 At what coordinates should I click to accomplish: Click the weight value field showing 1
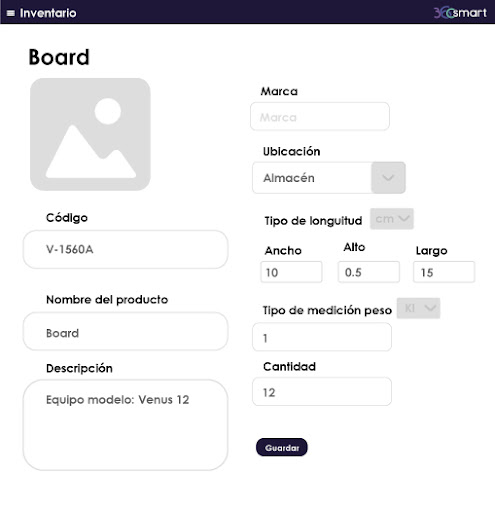tap(322, 337)
